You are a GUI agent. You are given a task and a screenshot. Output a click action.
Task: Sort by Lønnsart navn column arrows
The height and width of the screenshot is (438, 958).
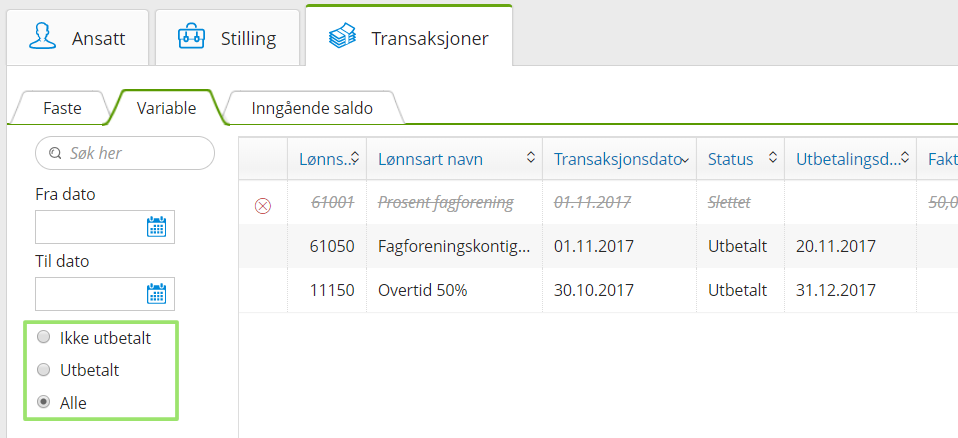(531, 158)
